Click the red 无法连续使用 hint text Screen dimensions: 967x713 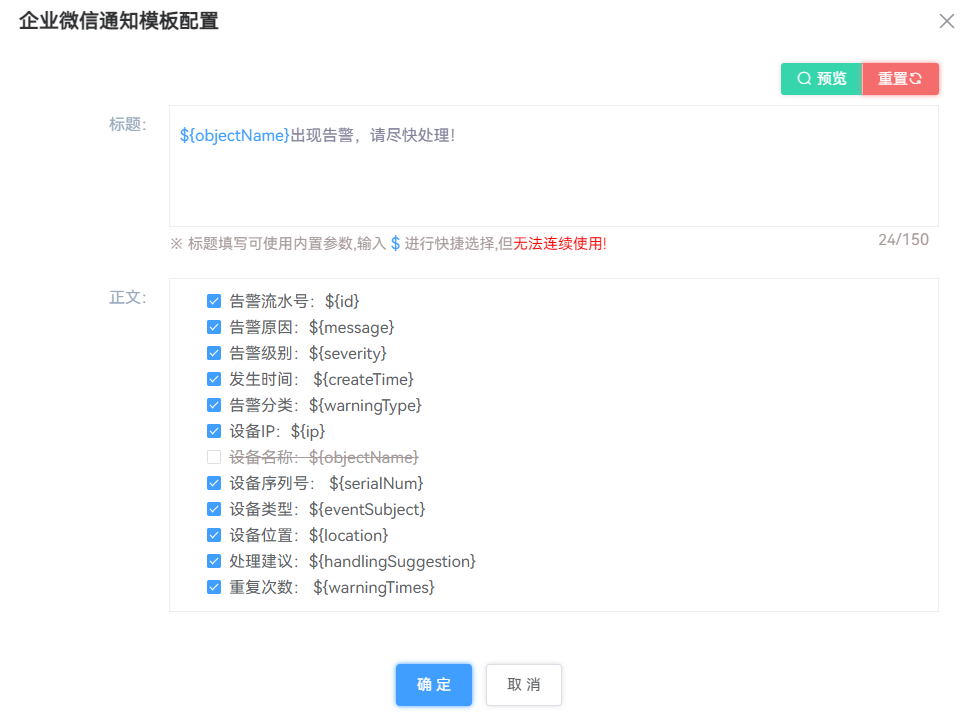pyautogui.click(x=558, y=244)
